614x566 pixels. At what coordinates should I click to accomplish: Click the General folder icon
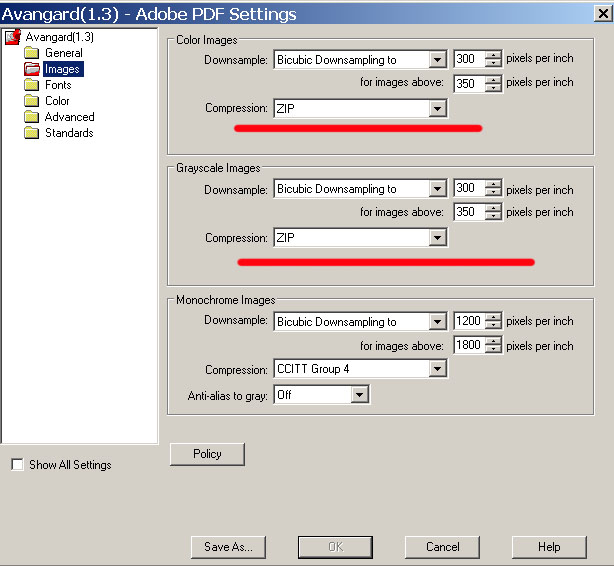(x=31, y=52)
